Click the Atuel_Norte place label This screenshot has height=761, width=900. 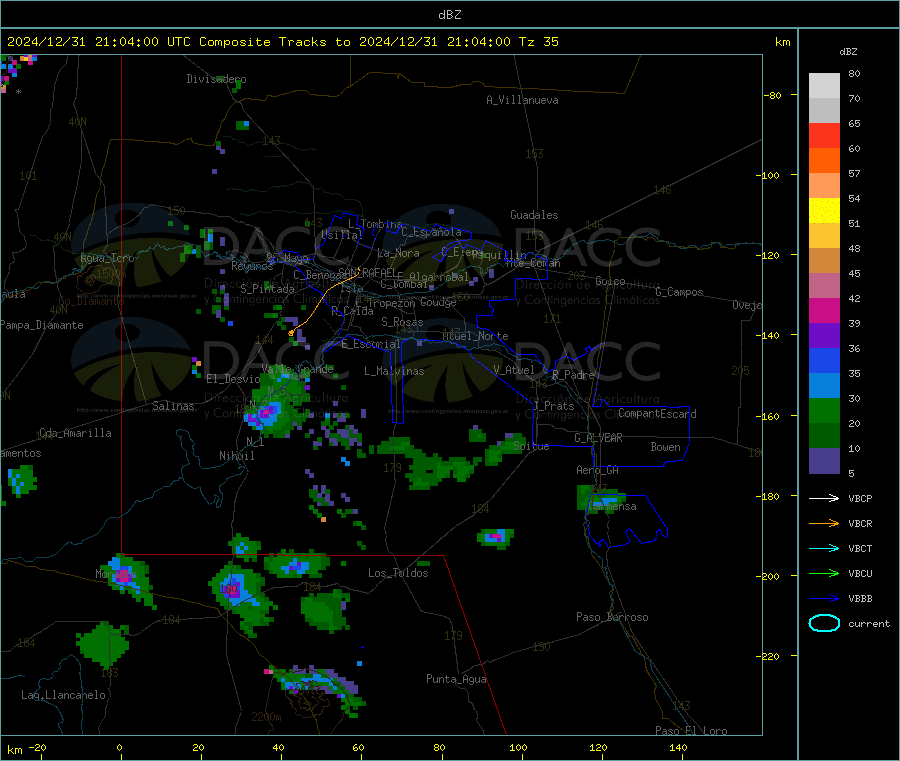(475, 336)
